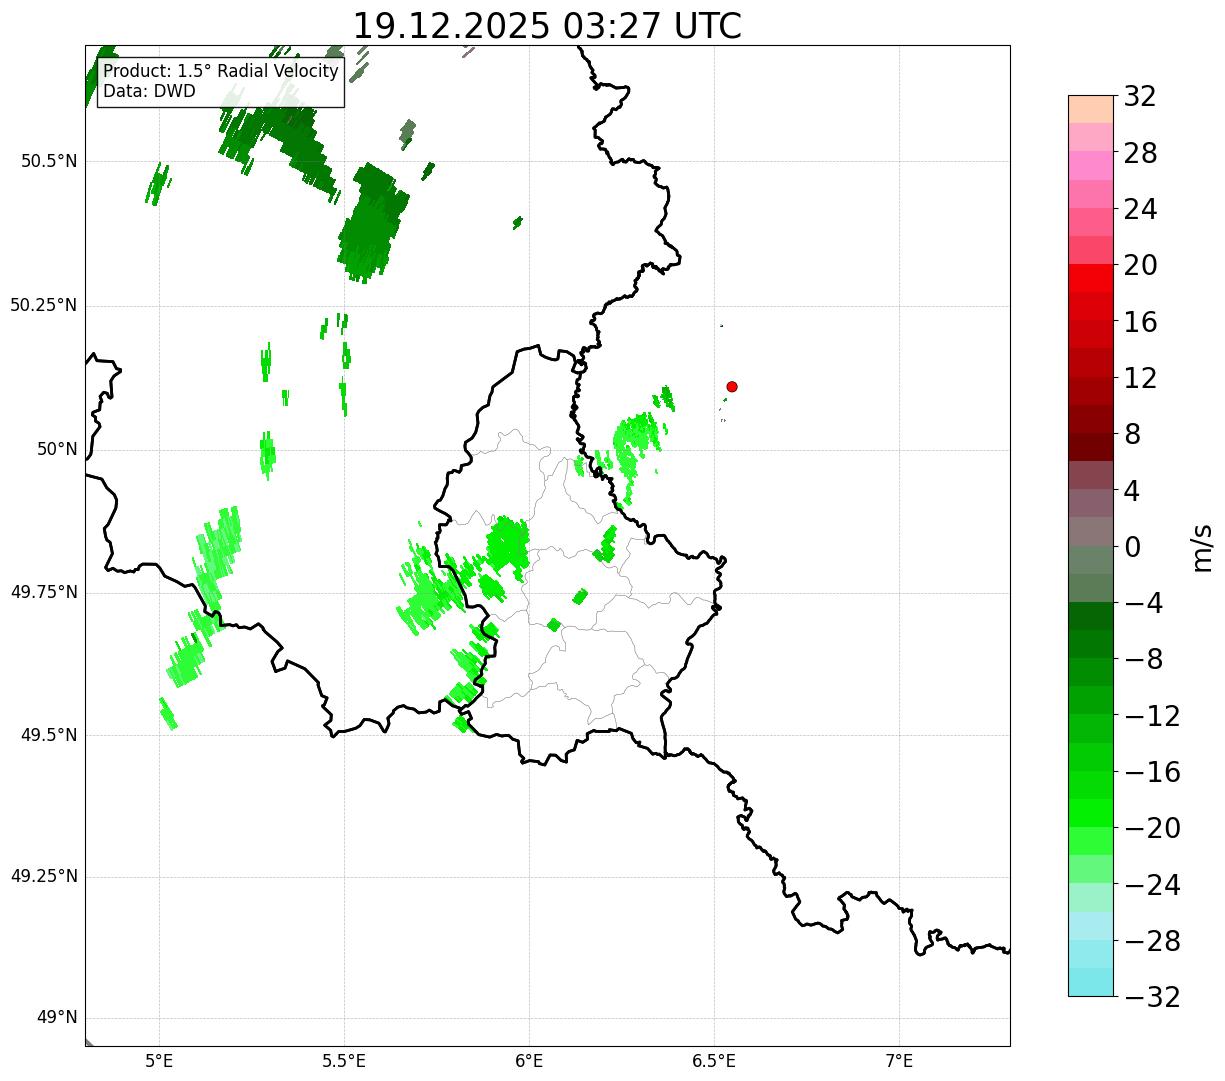Click the colorbar tick label −20

click(x=1152, y=829)
